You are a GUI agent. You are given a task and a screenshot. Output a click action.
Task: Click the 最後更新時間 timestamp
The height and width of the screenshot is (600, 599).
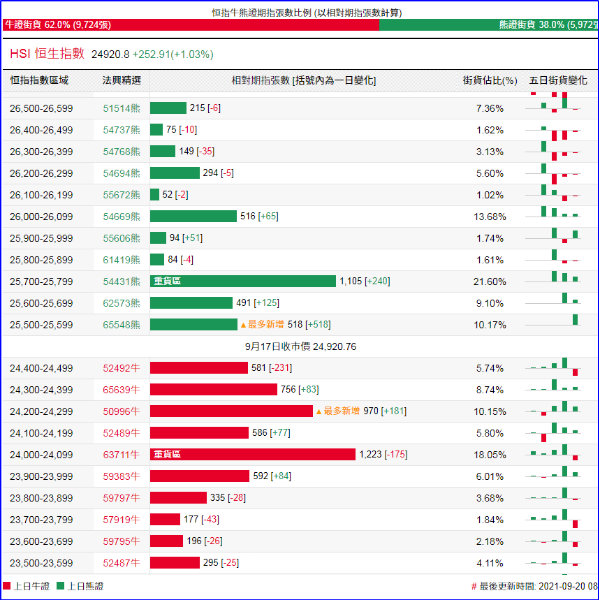[534, 586]
